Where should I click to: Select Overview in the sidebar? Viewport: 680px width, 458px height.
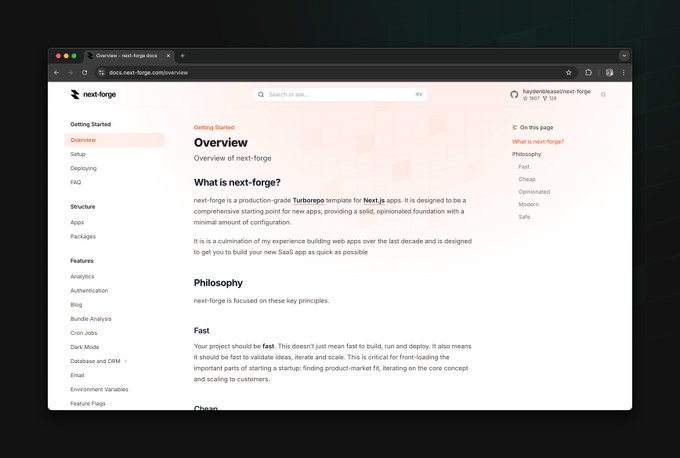pos(114,140)
